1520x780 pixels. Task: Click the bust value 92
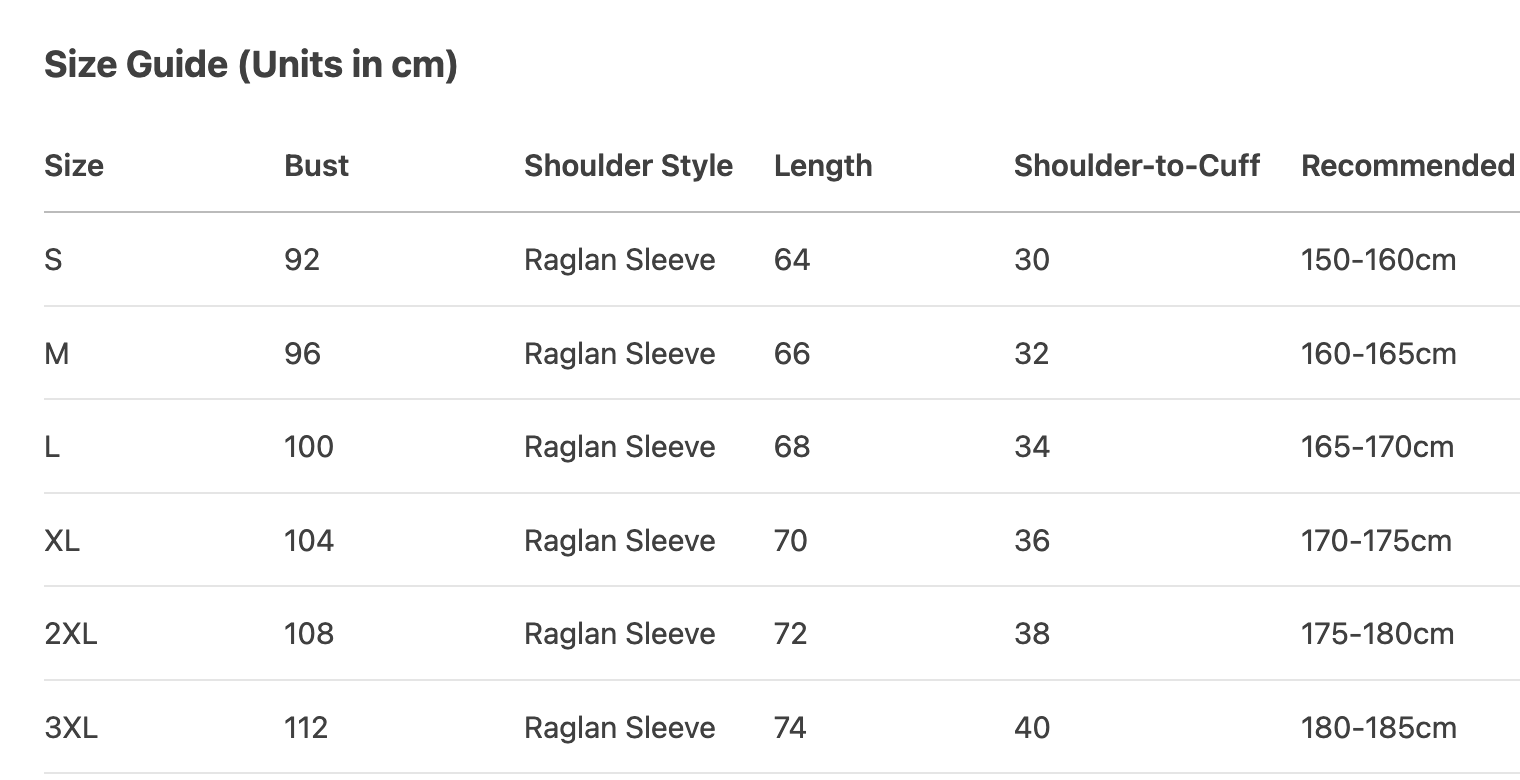(302, 260)
